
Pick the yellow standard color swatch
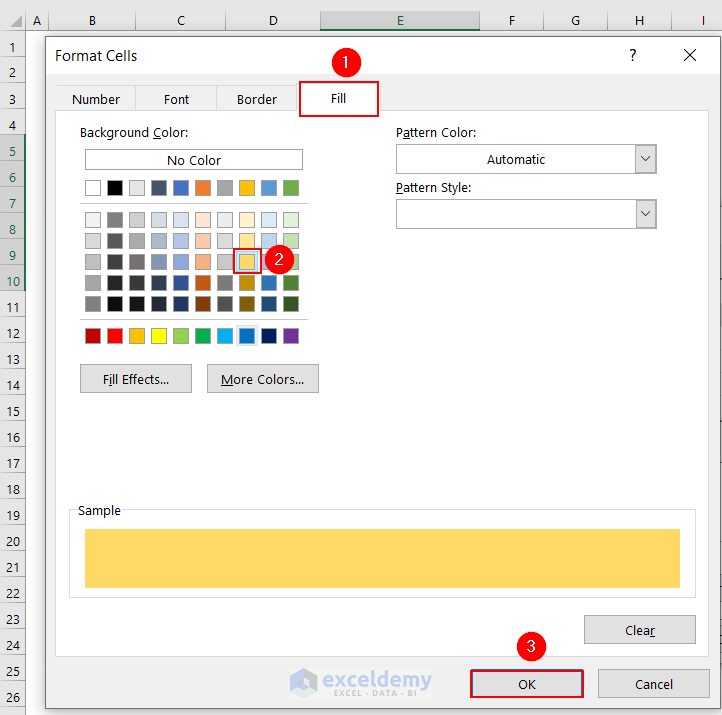[x=159, y=336]
